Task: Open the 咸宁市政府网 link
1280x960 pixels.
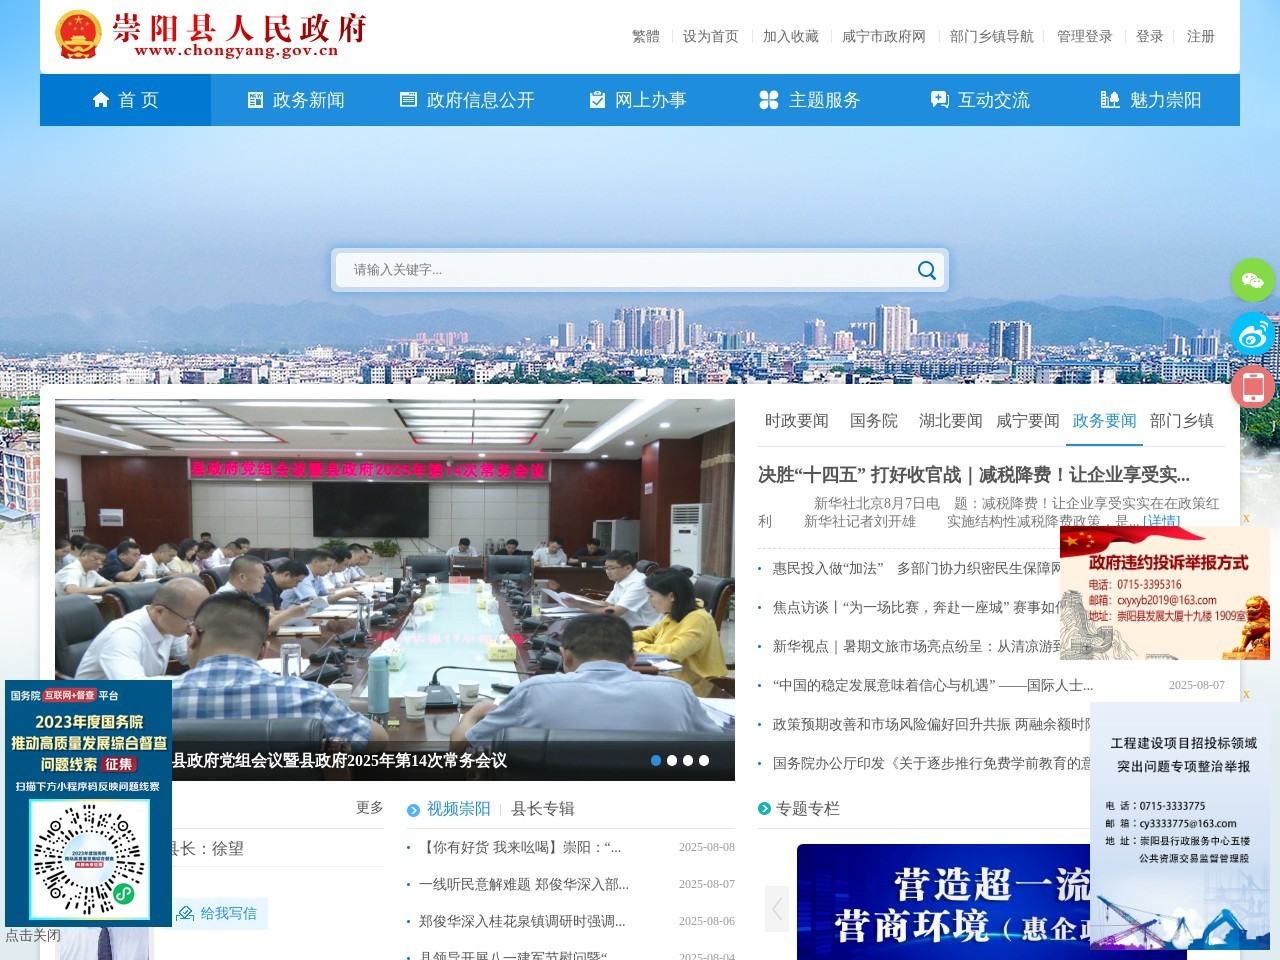Action: point(883,36)
